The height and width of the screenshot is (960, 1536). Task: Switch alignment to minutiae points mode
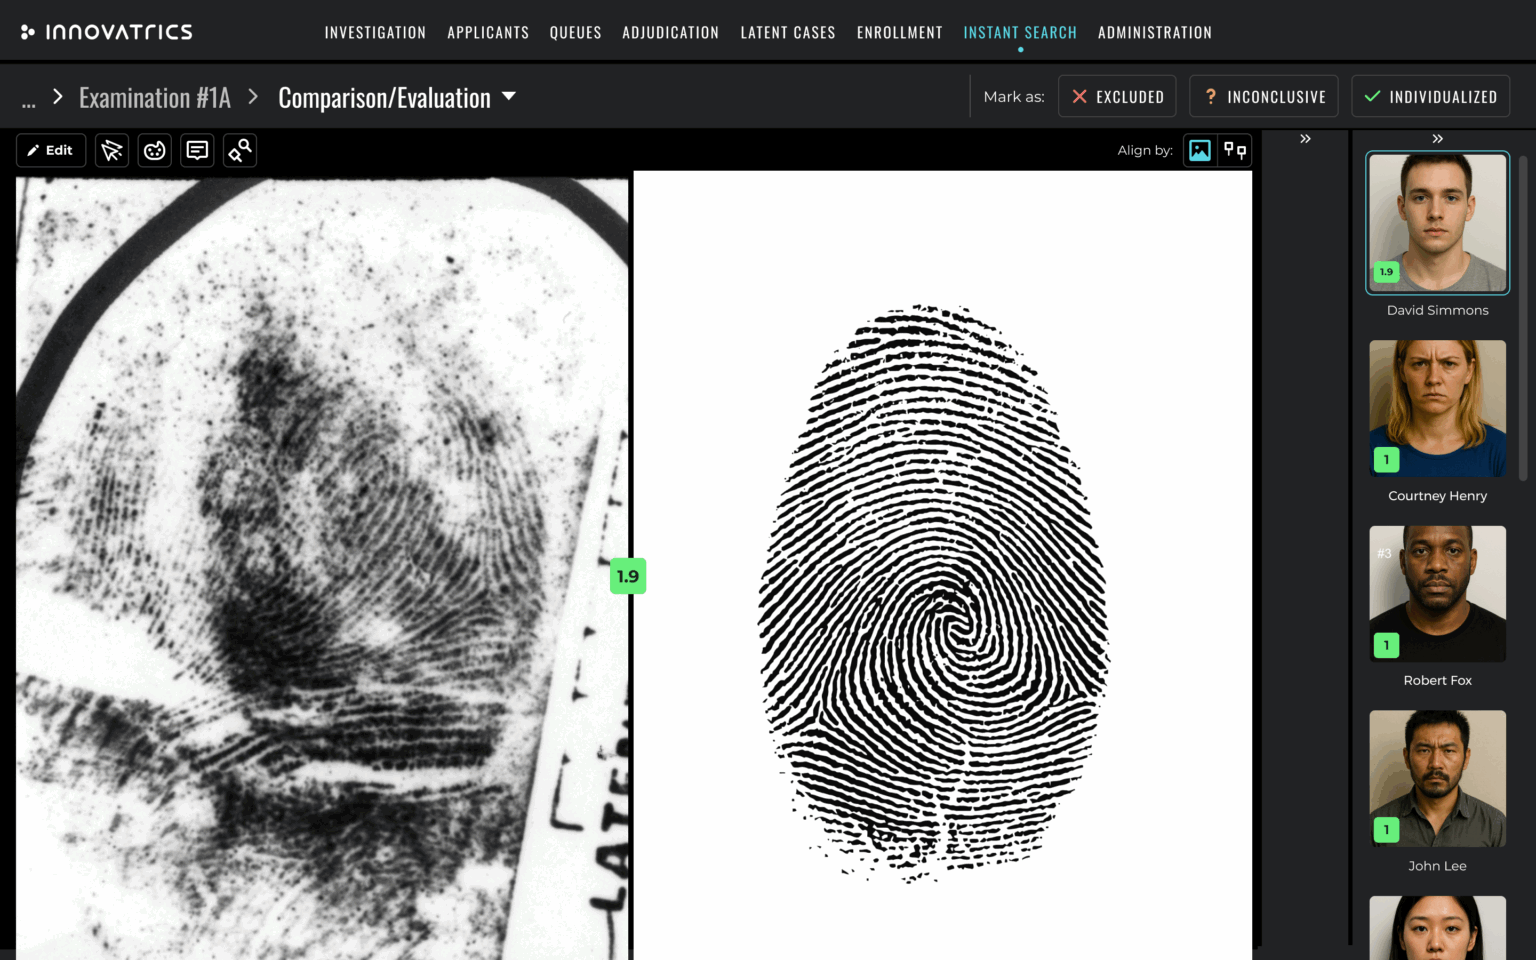click(1235, 150)
